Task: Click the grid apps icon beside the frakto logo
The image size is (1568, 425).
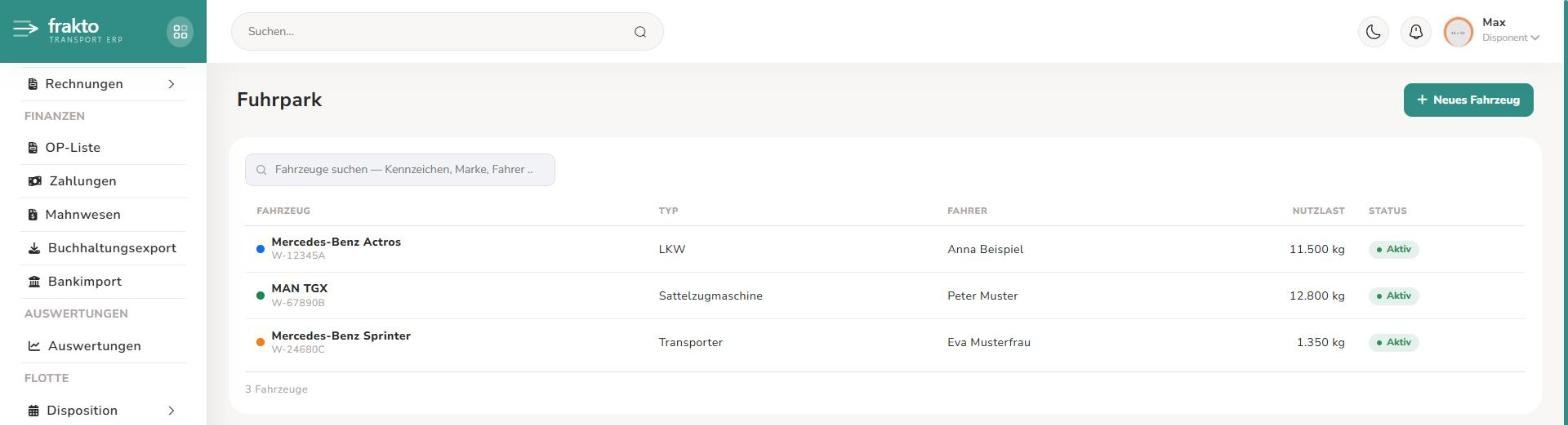Action: (x=180, y=31)
